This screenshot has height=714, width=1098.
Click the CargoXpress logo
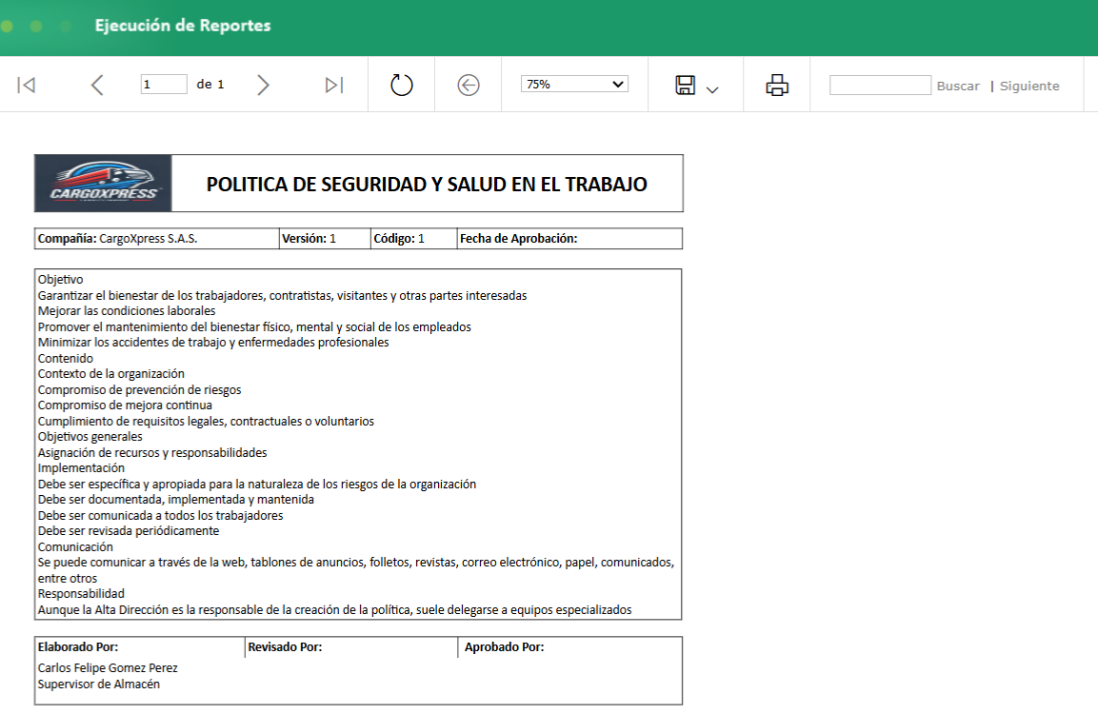click(x=102, y=182)
